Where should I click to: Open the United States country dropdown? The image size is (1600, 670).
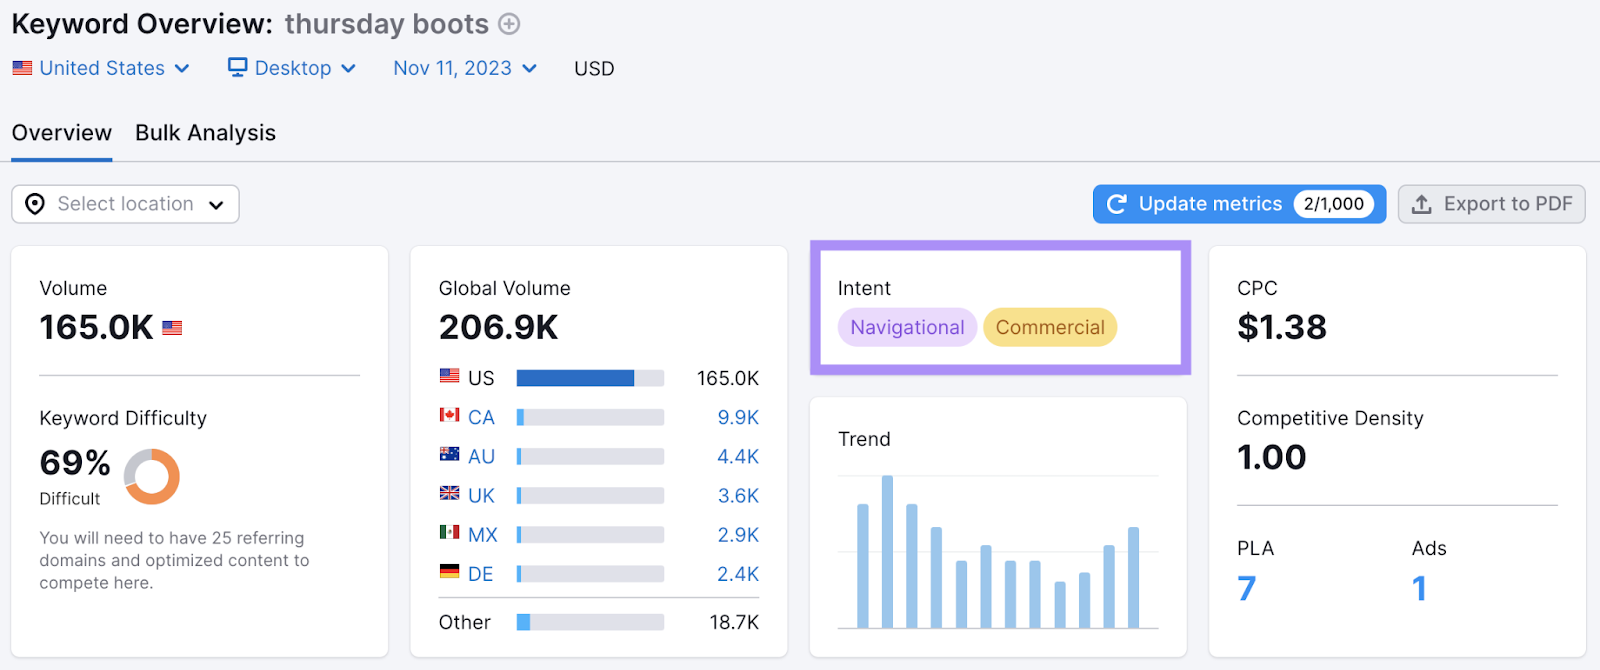click(x=102, y=68)
